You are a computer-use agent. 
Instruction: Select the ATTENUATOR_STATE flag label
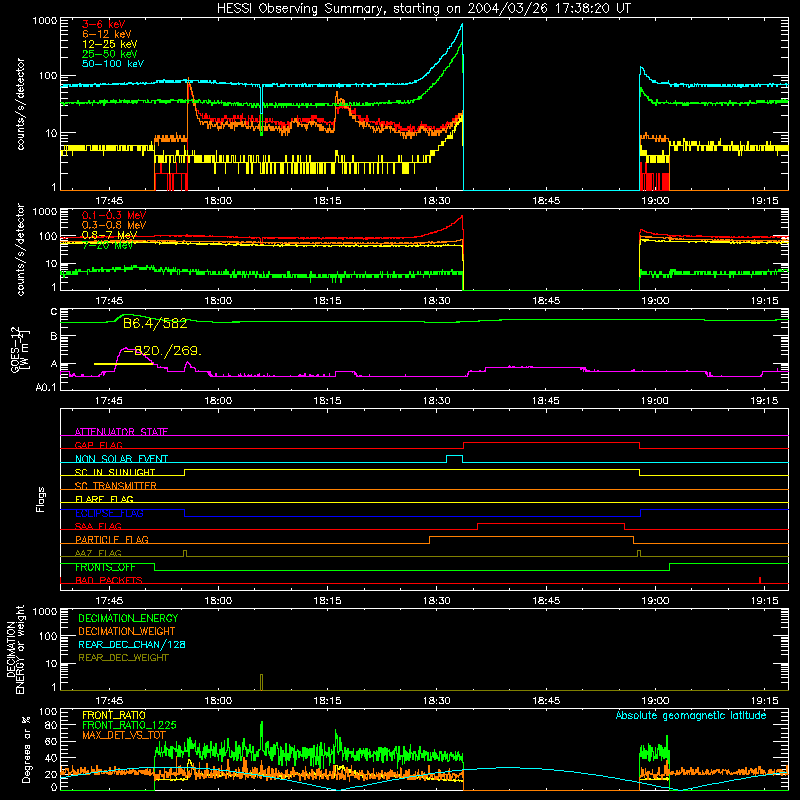[x=121, y=432]
